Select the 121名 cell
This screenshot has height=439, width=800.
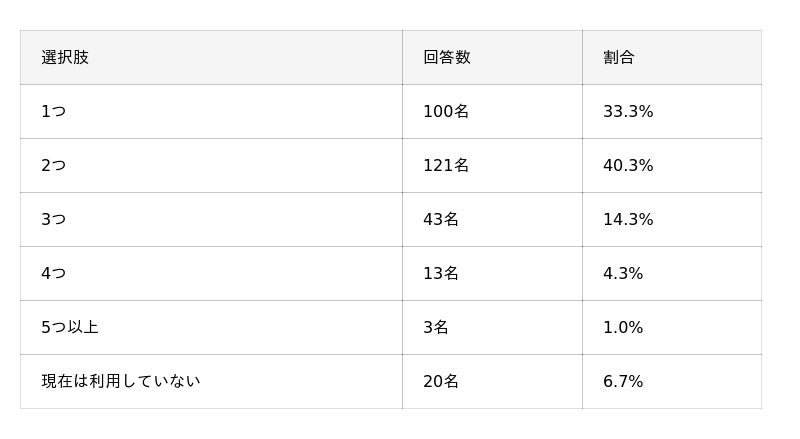446,165
